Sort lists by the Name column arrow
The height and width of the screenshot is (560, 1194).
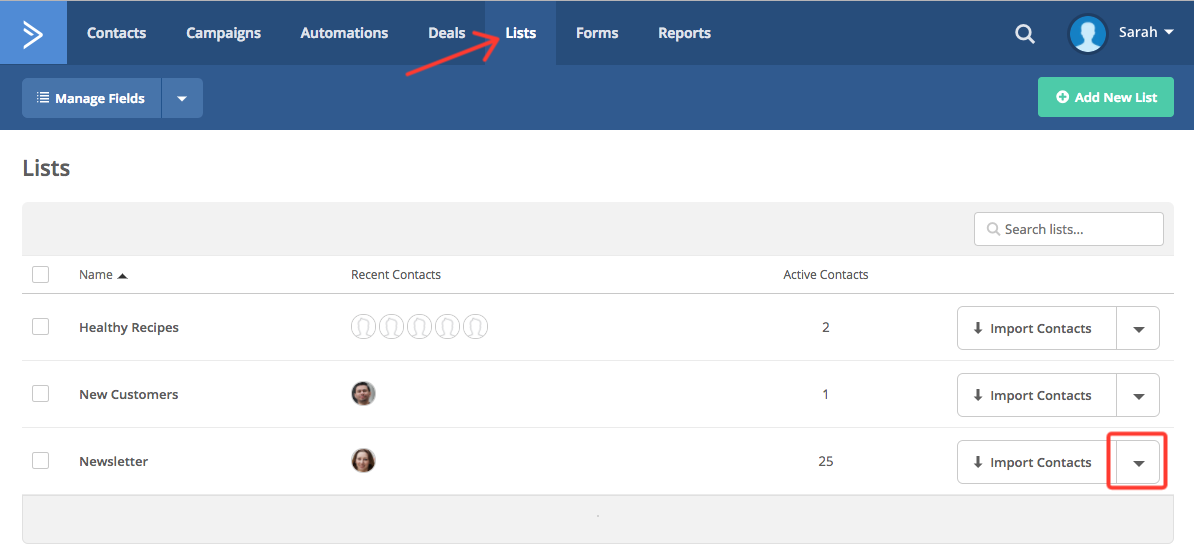pos(122,275)
